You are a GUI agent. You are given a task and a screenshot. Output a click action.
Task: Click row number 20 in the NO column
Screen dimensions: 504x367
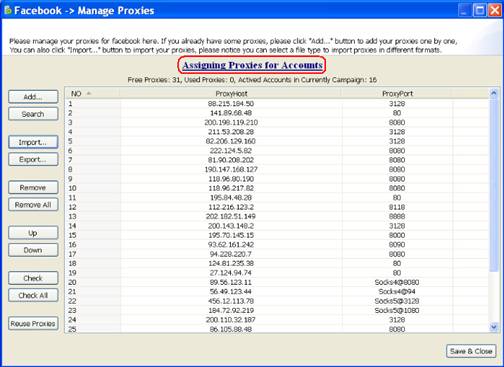(72, 282)
